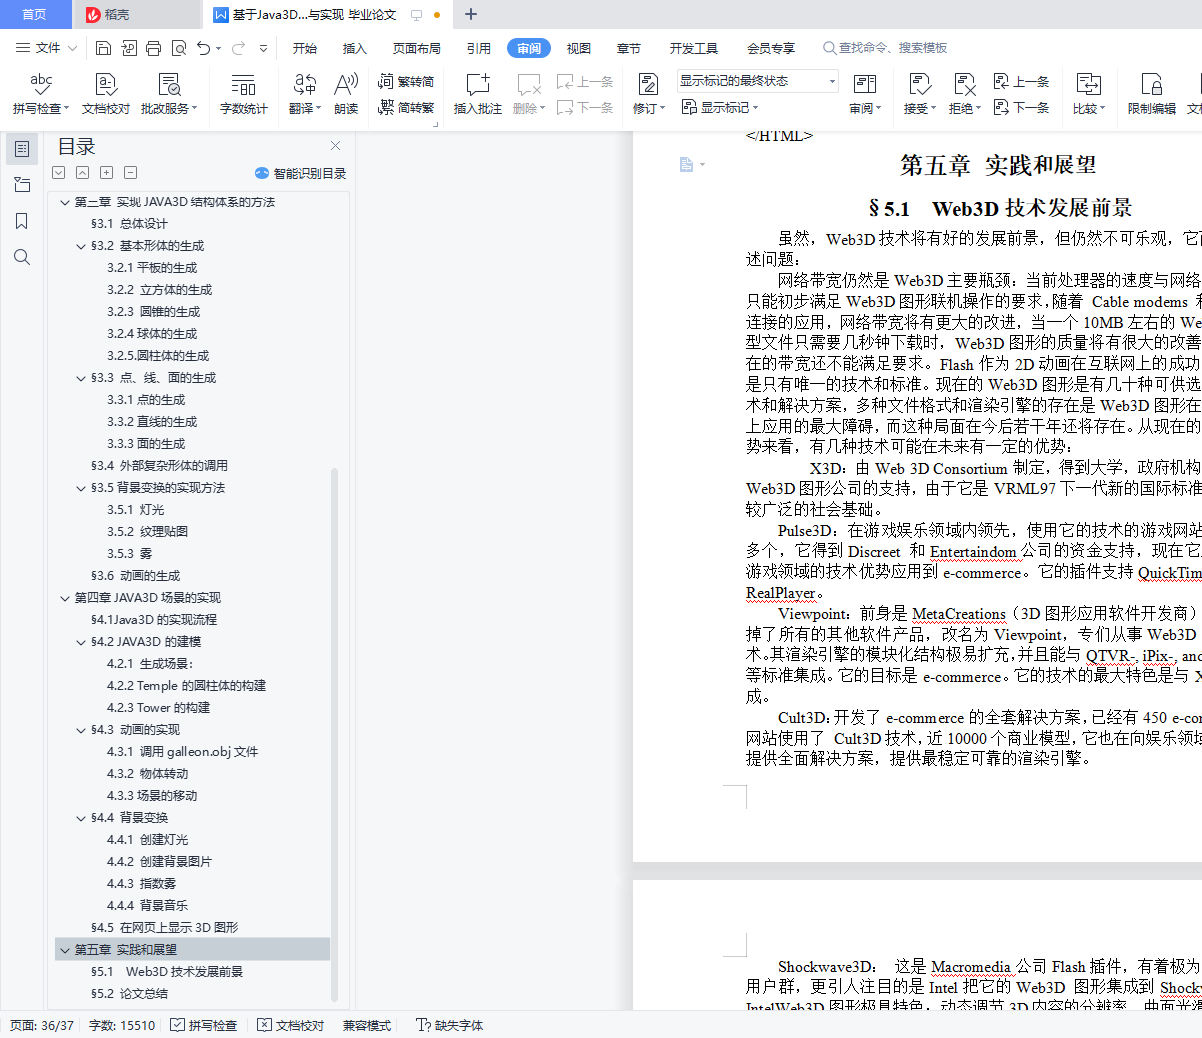Switch to the 引用 ribbon tab
The width and height of the screenshot is (1202, 1038).
pyautogui.click(x=479, y=48)
